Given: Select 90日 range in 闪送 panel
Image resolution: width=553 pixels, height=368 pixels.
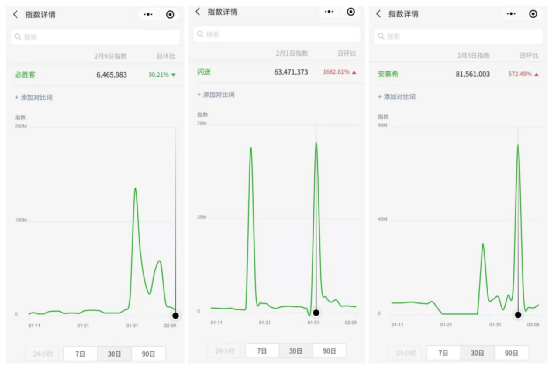Looking at the screenshot, I should coord(329,351).
